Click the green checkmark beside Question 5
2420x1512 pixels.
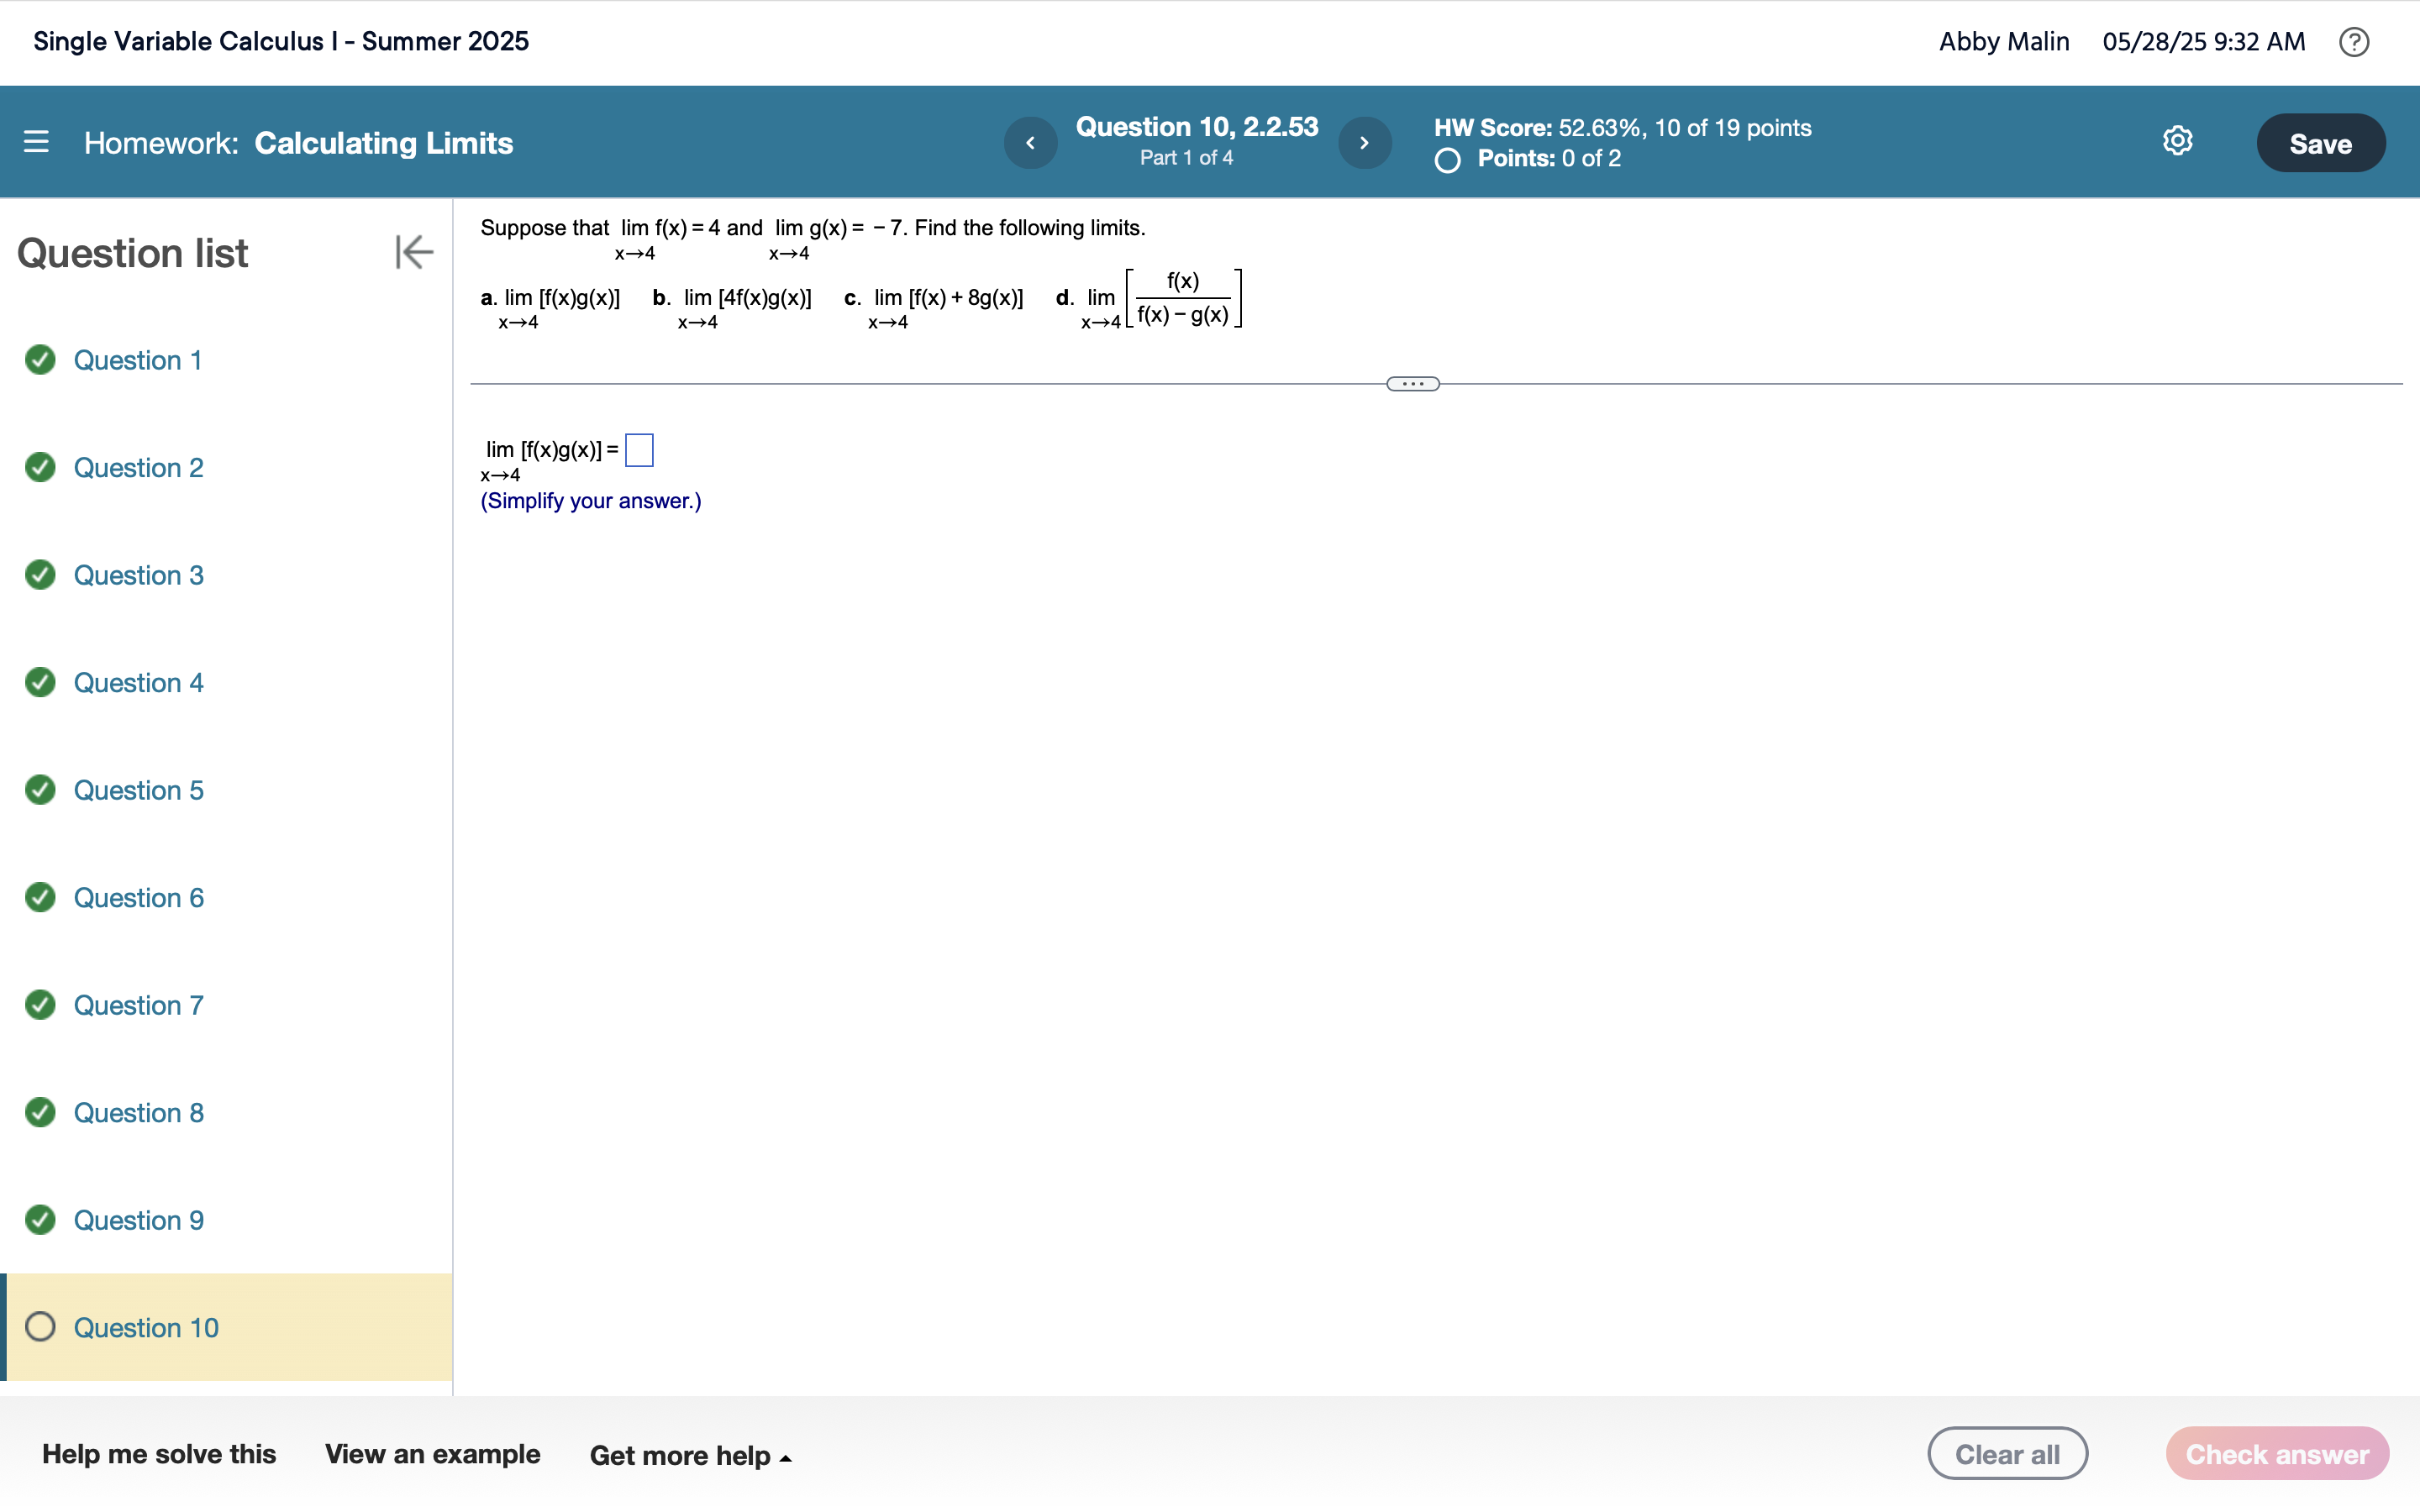(40, 790)
